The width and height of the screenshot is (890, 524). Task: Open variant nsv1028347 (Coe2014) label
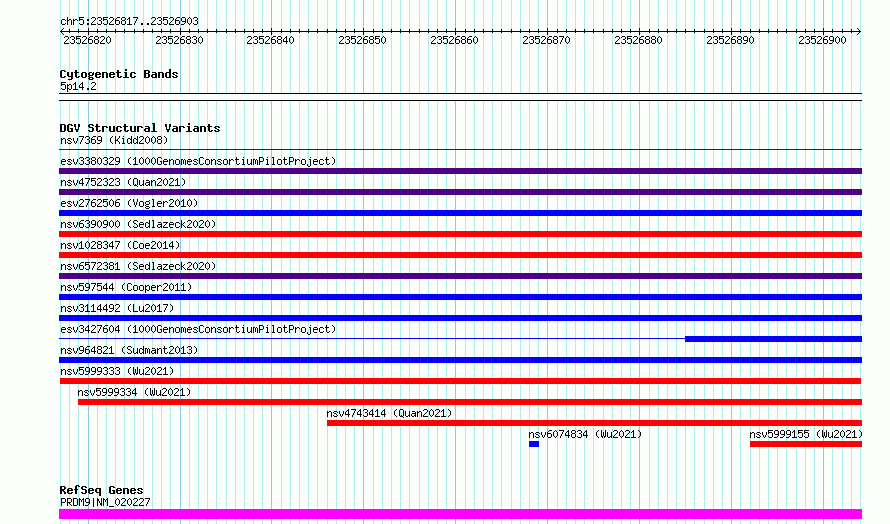(x=120, y=245)
